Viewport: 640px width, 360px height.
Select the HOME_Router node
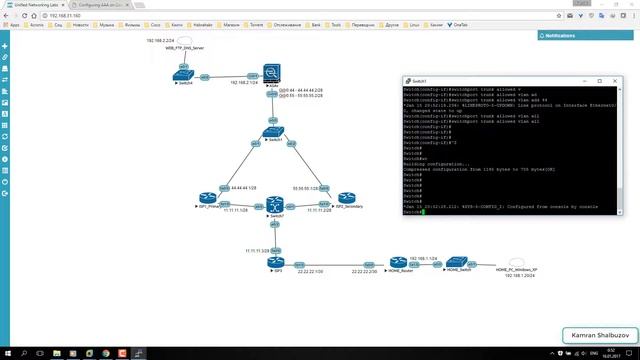tap(398, 262)
